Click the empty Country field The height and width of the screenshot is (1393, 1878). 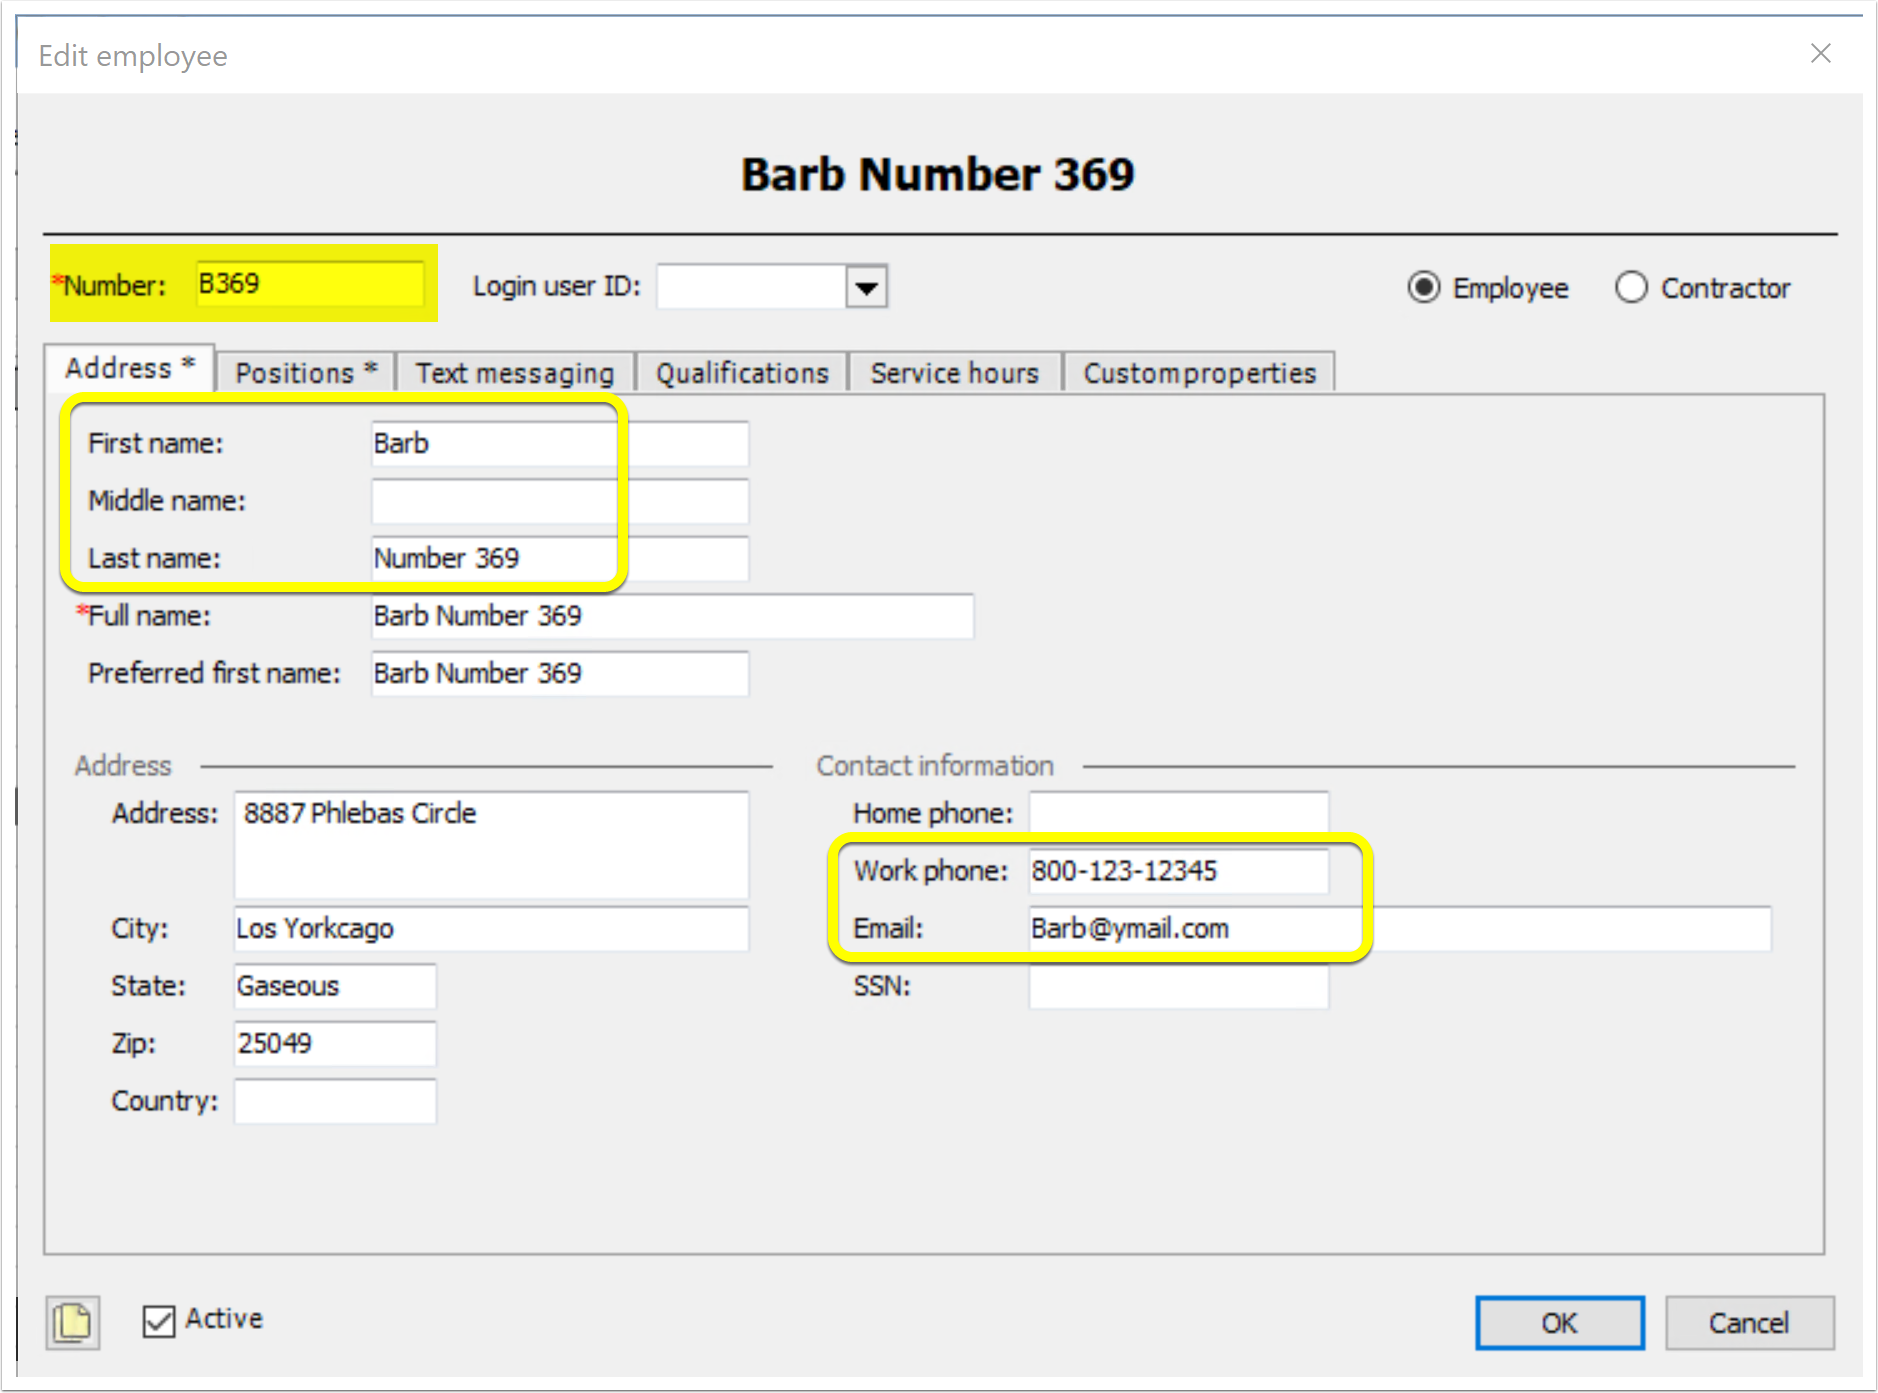(335, 1101)
